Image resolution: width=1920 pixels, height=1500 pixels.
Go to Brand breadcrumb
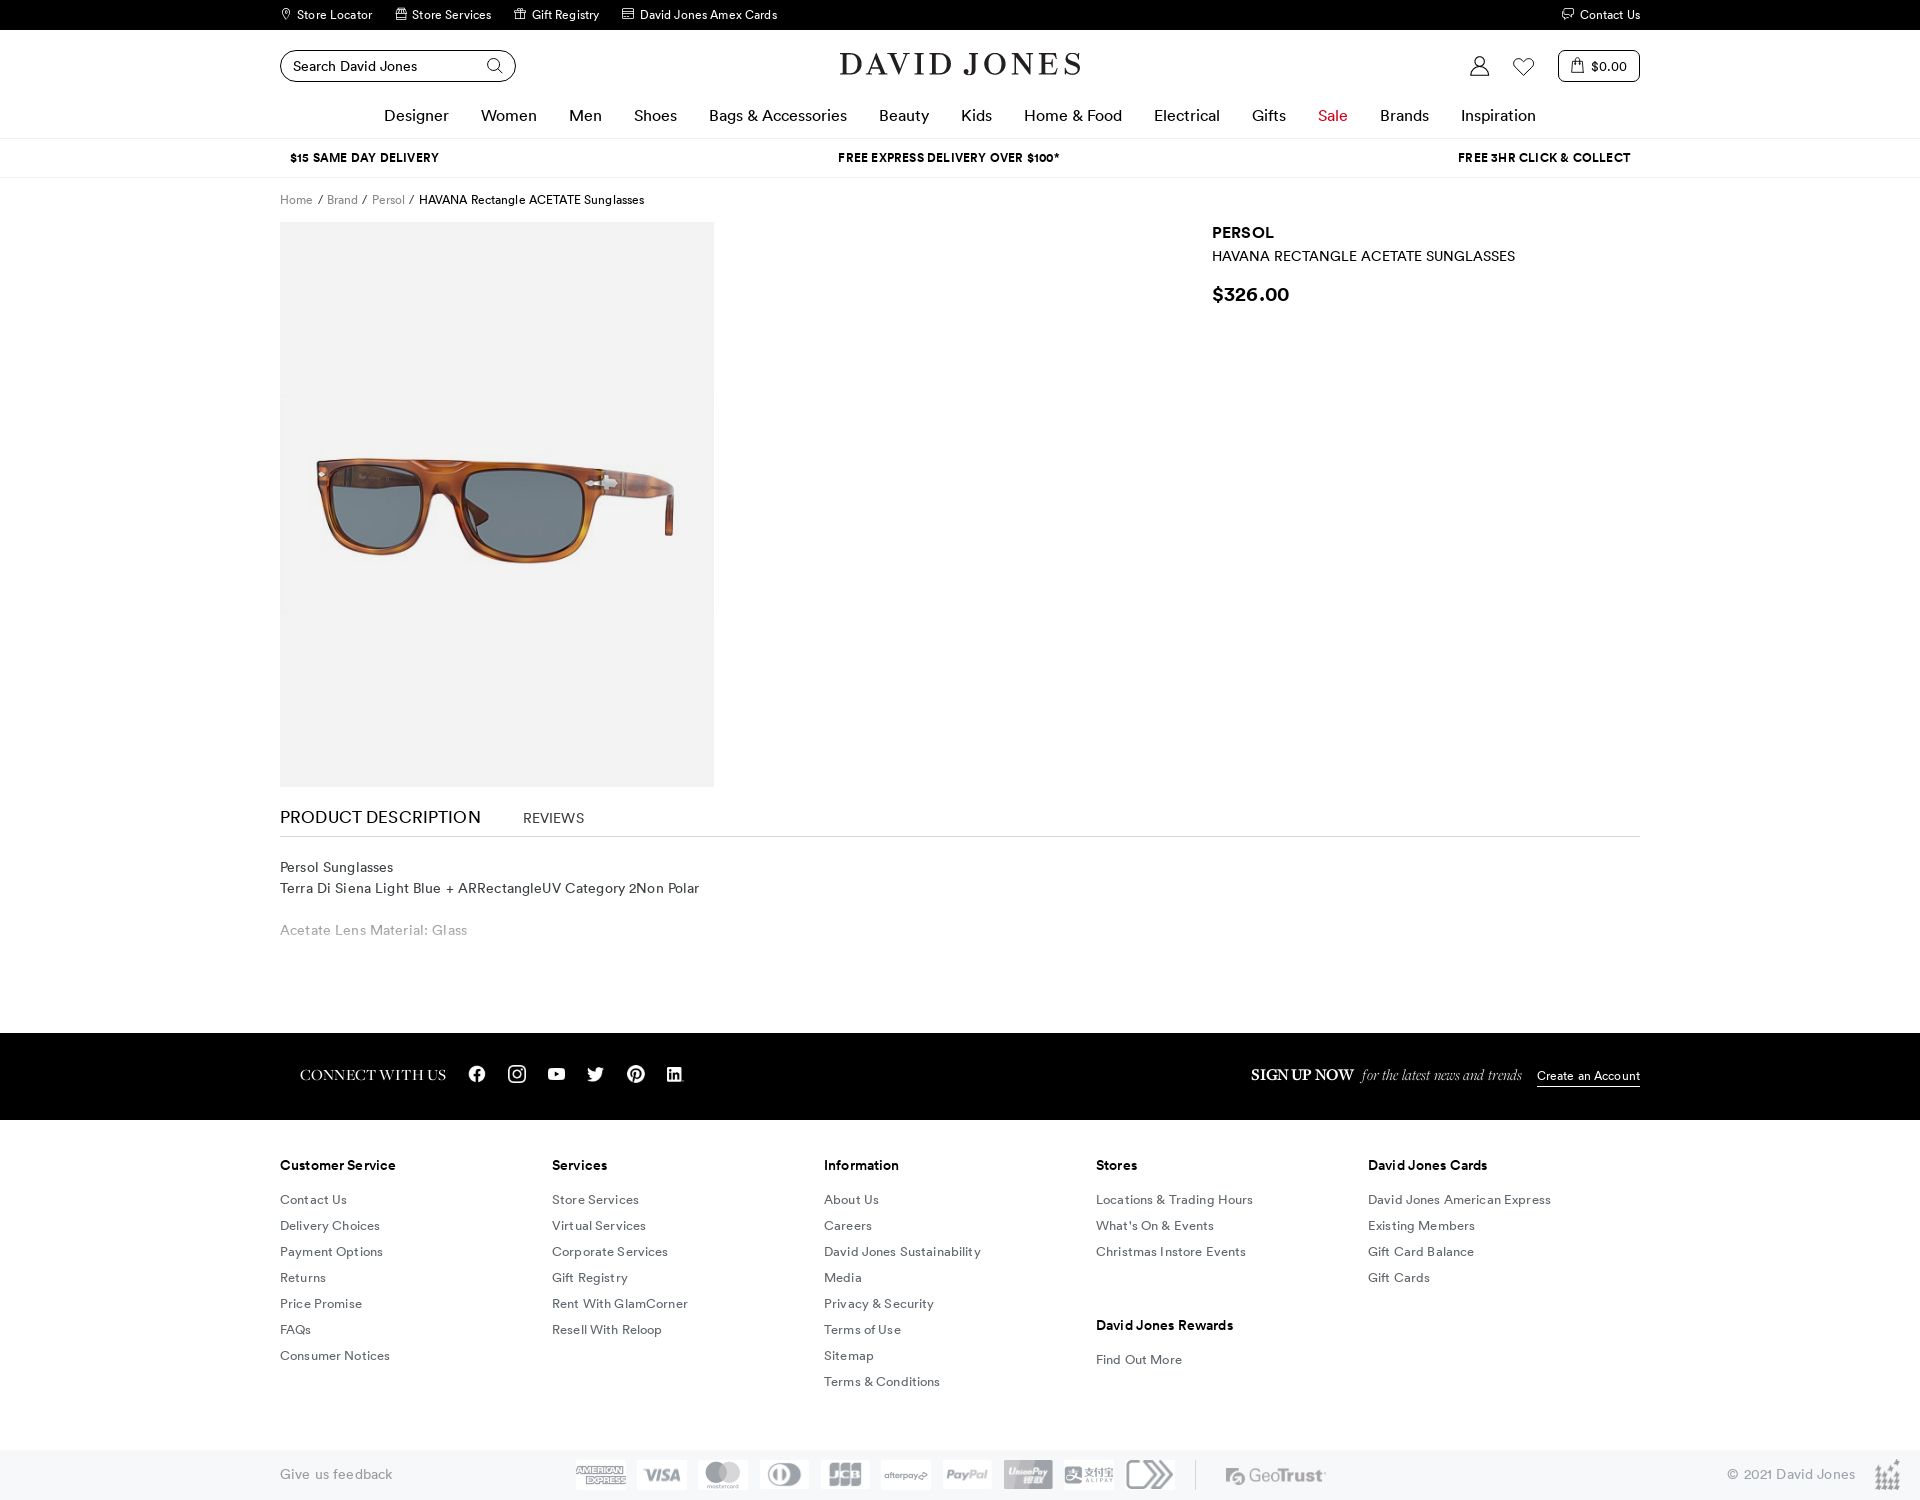342,200
